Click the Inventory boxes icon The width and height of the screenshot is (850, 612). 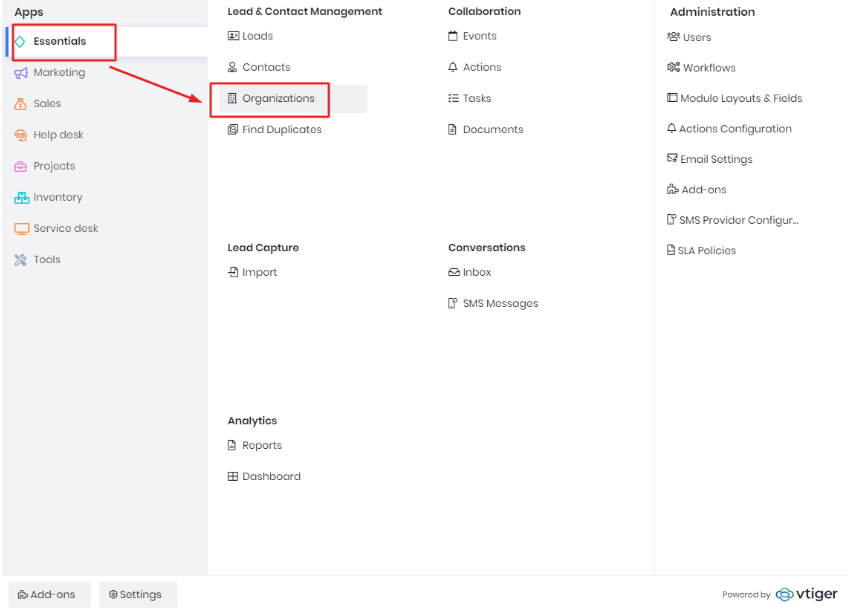tap(21, 198)
